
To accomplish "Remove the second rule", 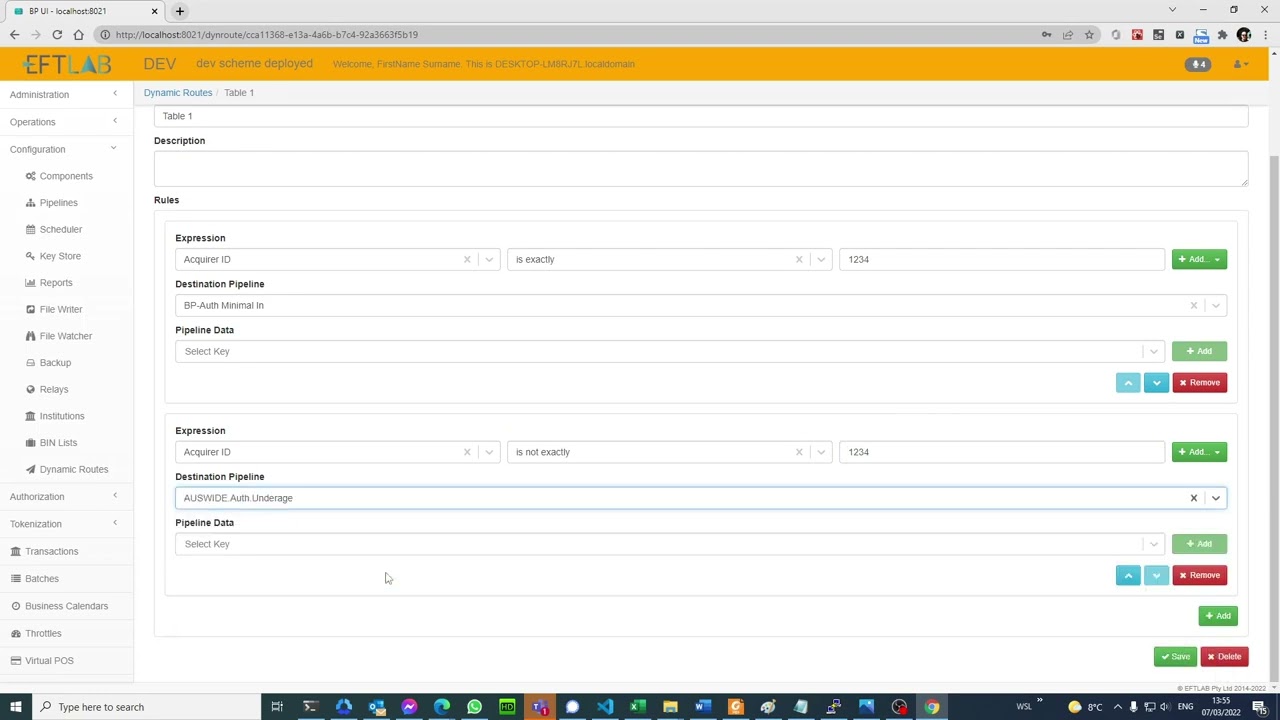I will [x=1199, y=575].
